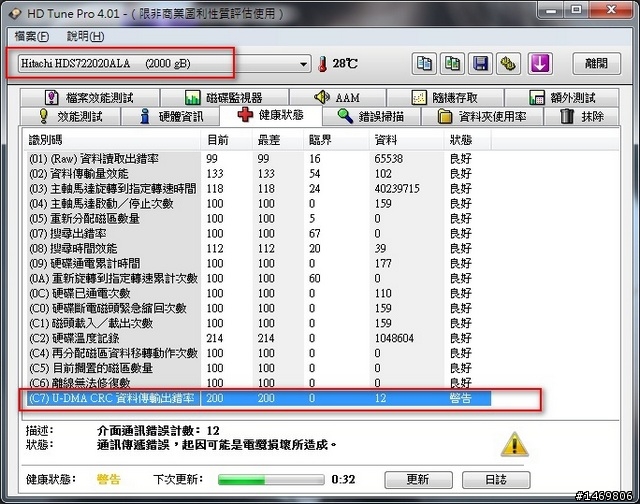Click the 識別碼 column header
Screen dimensions: 640x504
[x=111, y=140]
